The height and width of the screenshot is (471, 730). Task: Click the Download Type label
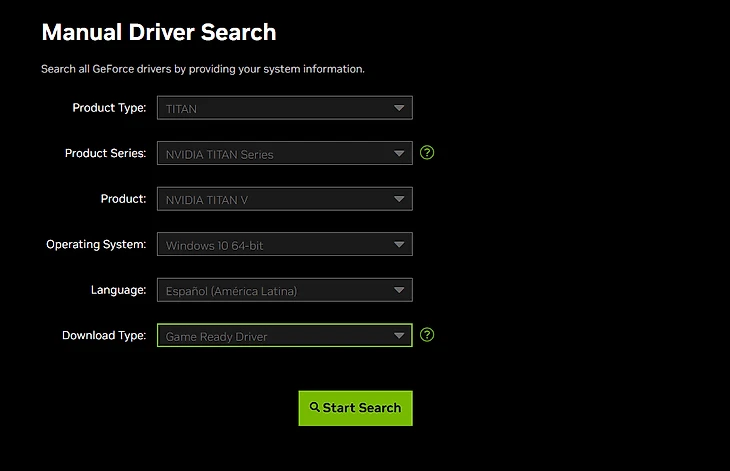coord(104,335)
